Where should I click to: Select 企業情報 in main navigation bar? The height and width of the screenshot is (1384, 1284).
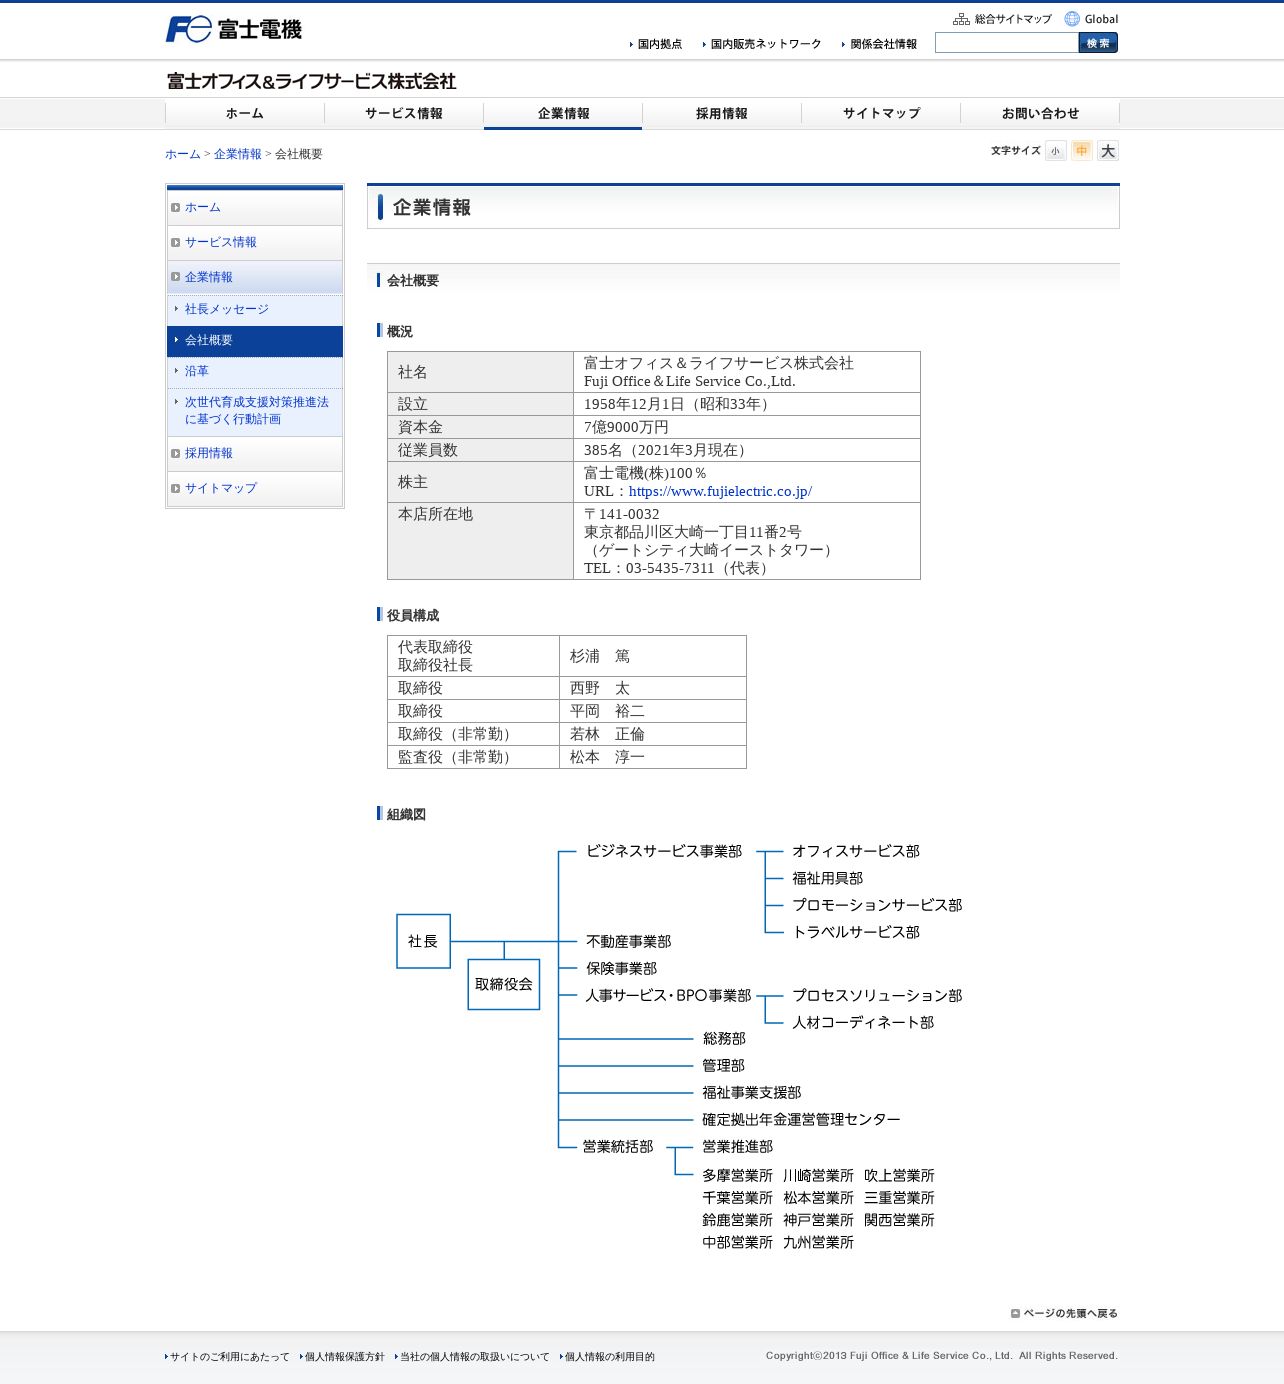pyautogui.click(x=563, y=114)
